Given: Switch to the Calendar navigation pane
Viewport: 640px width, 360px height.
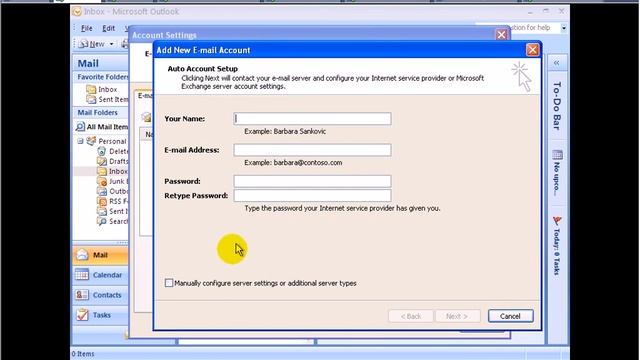Looking at the screenshot, I should 100,275.
